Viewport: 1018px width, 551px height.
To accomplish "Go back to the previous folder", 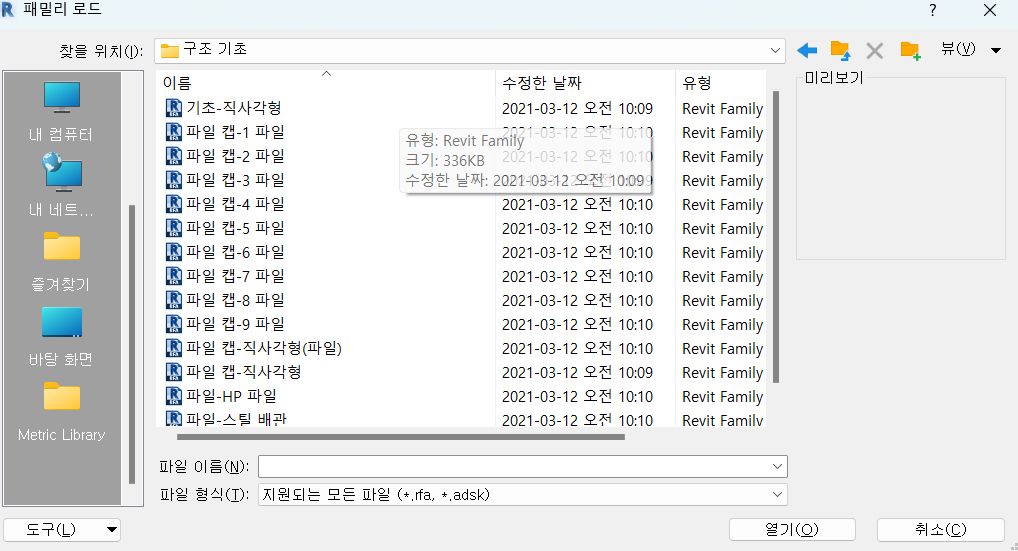I will (807, 50).
